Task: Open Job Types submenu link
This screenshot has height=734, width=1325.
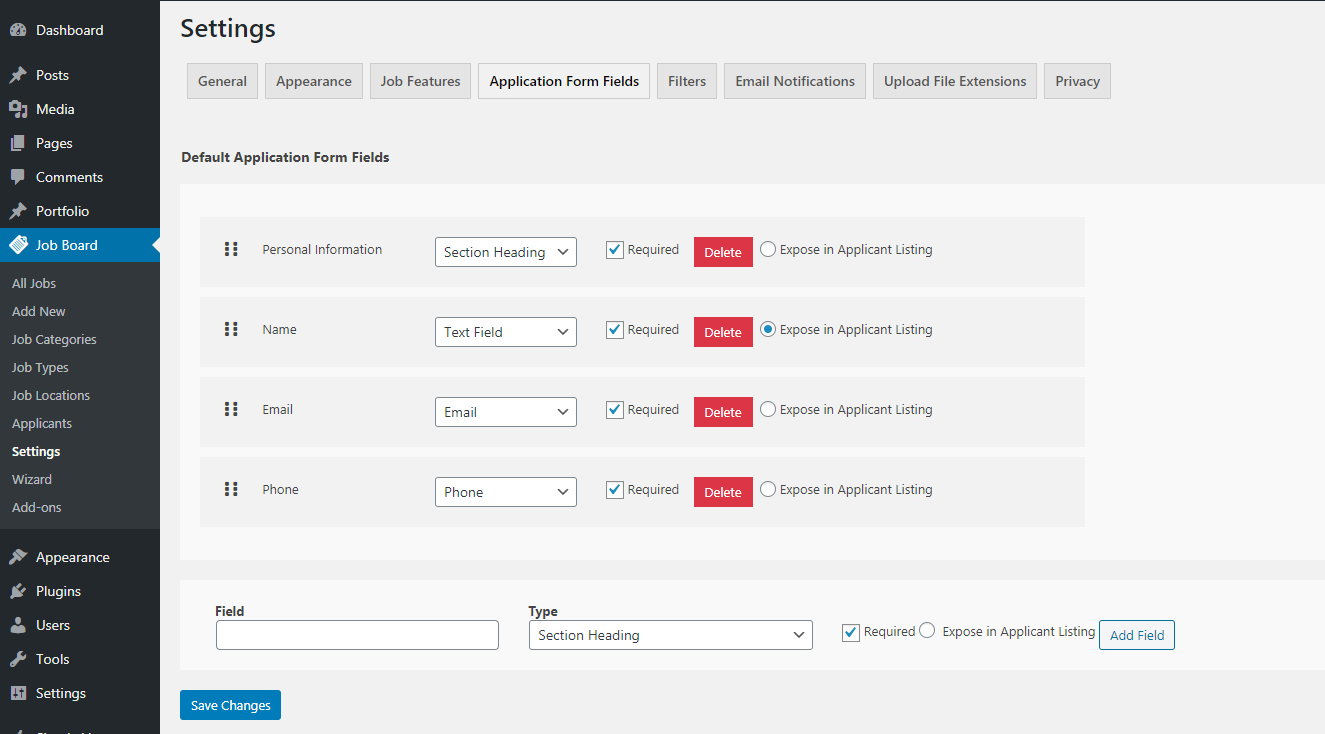Action: [40, 367]
